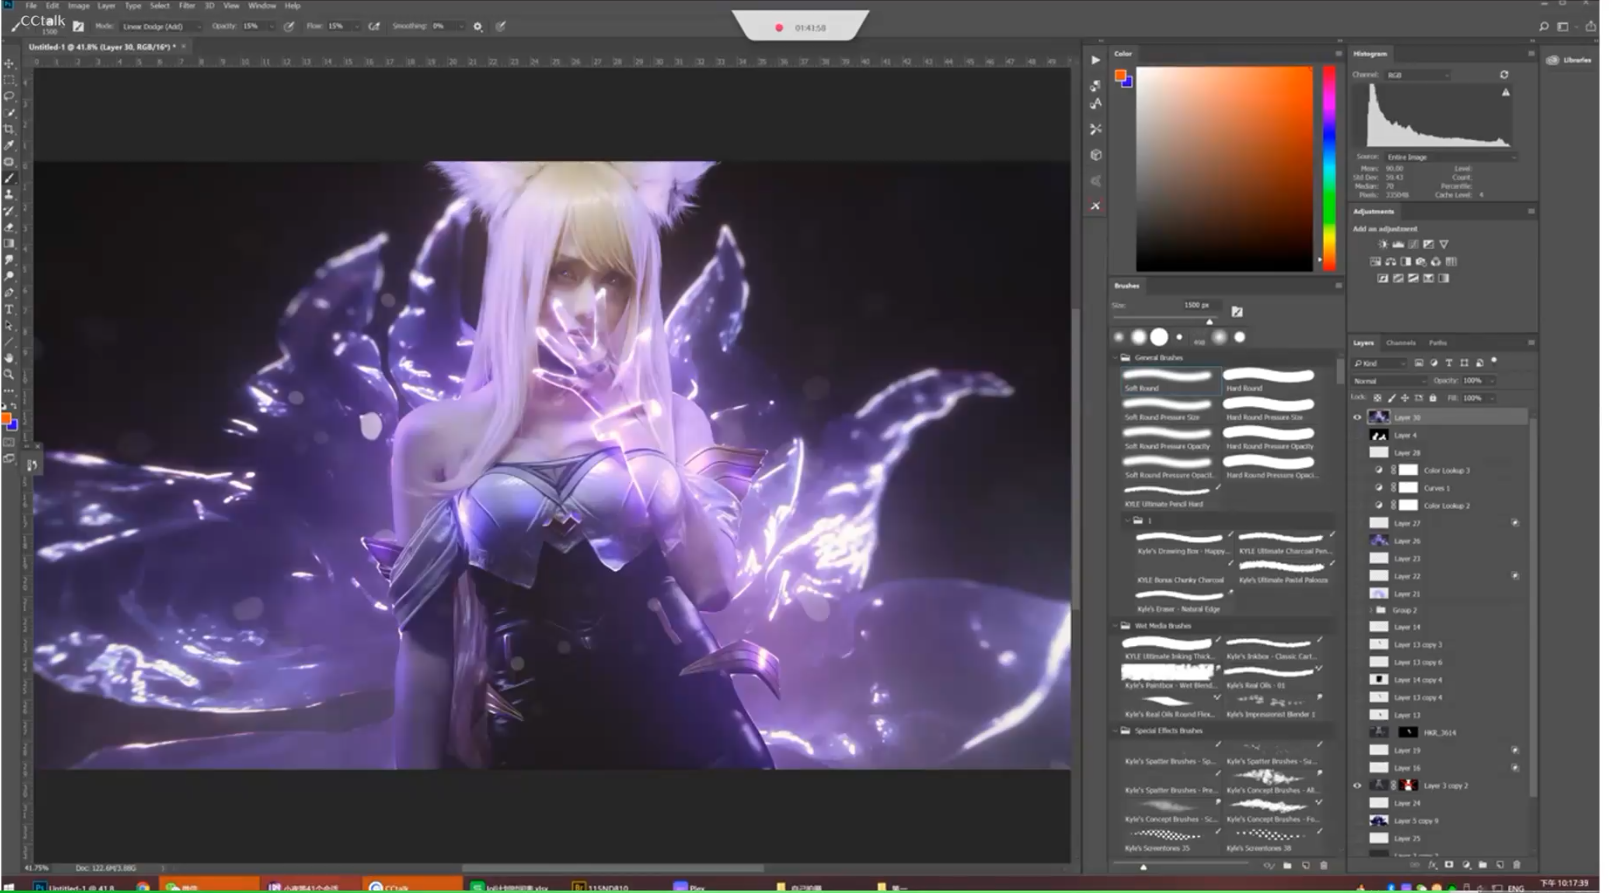Hide Layer 30 using its eye icon
The image size is (1612, 893).
(1357, 417)
